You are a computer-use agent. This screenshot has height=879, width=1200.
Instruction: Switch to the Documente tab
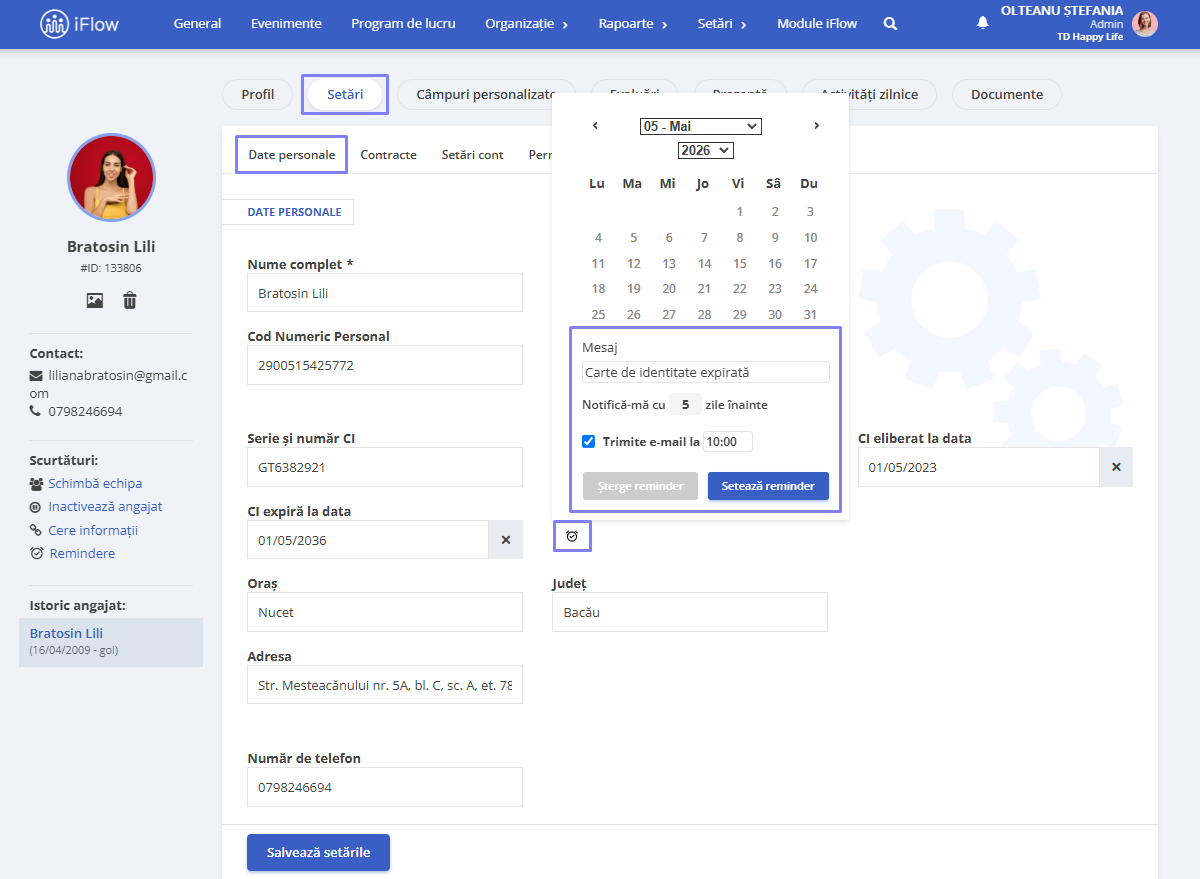pos(1007,94)
